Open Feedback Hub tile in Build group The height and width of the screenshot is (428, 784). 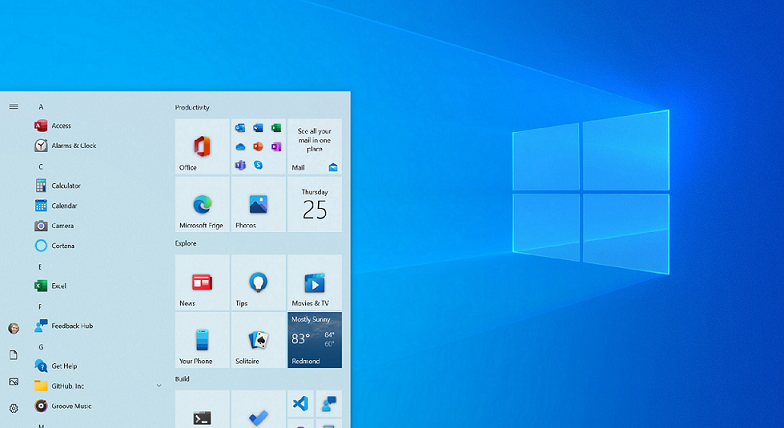329,404
